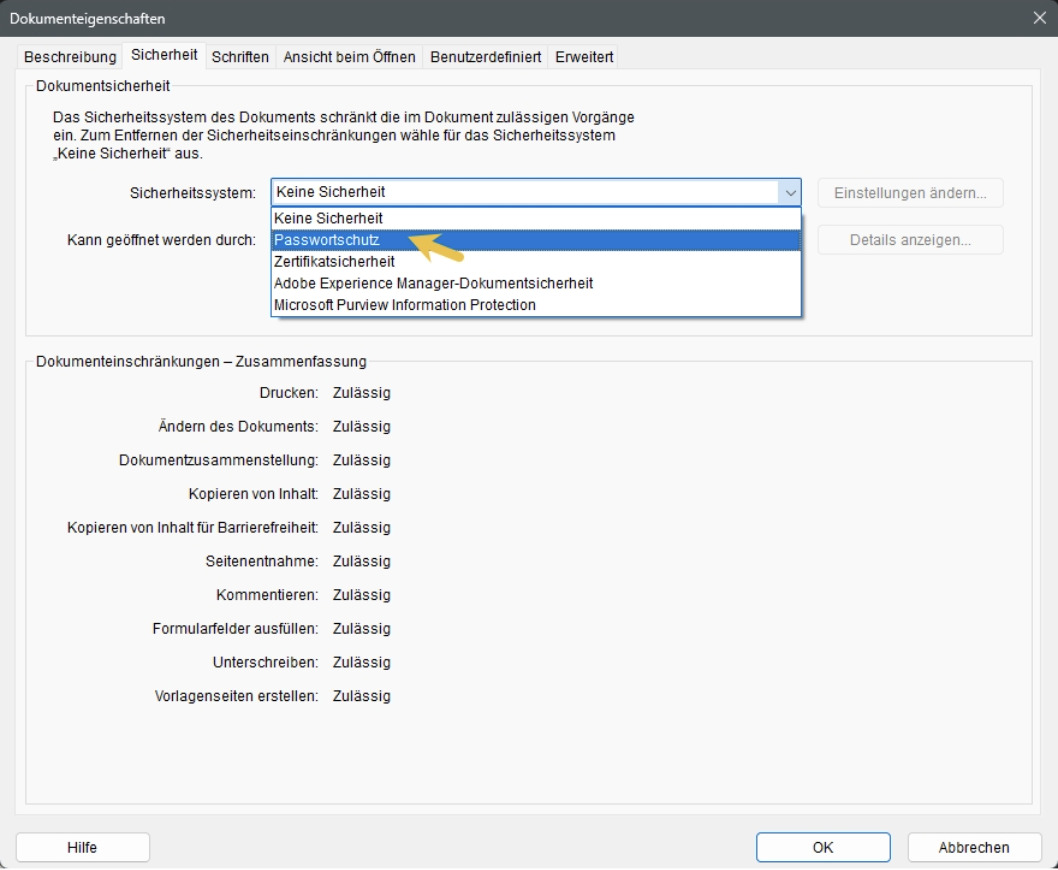The width and height of the screenshot is (1058, 870).
Task: Go to the Ansicht beim Öffnen tab
Action: (x=350, y=57)
